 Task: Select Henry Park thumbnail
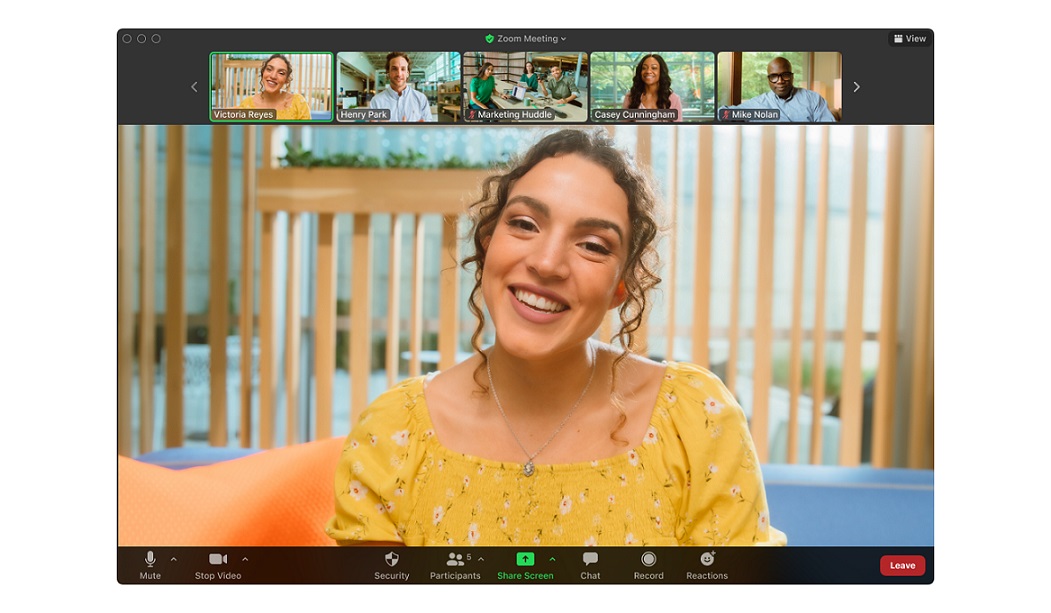(398, 87)
